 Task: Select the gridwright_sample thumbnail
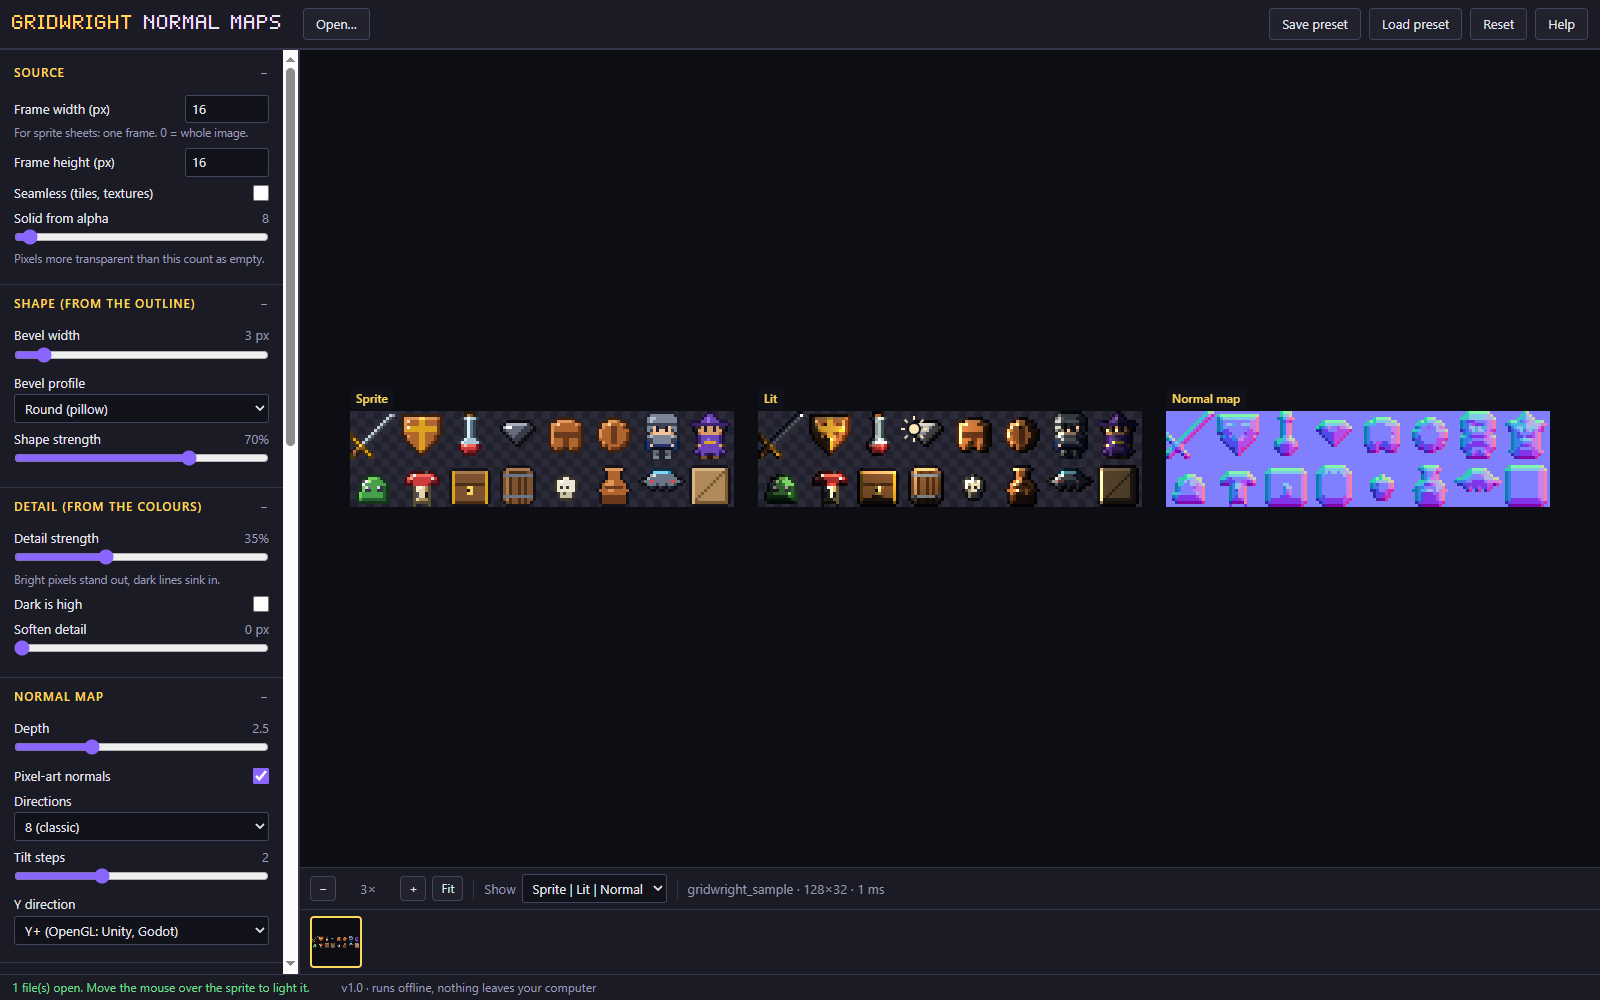(x=336, y=942)
